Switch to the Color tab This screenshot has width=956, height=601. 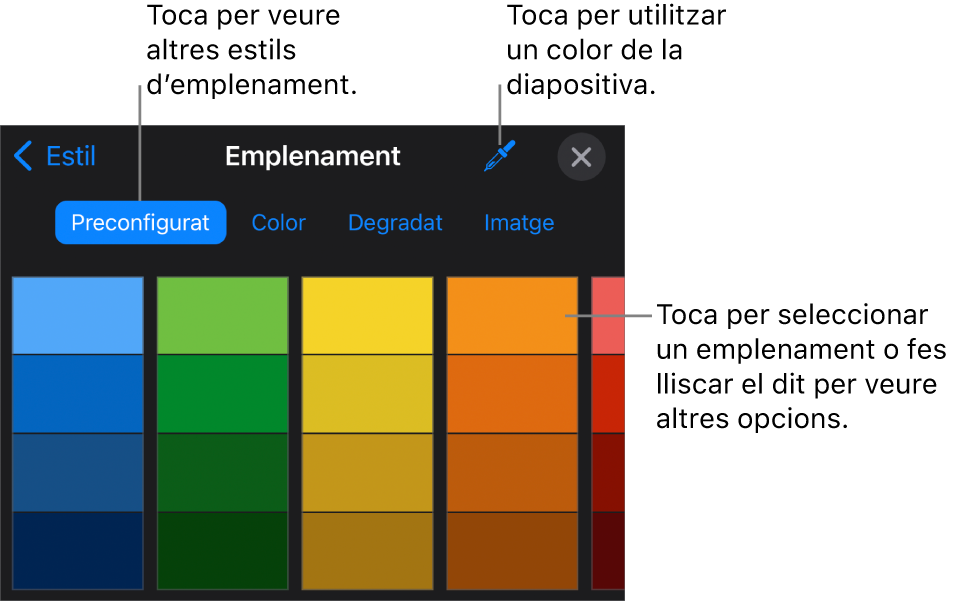(279, 222)
